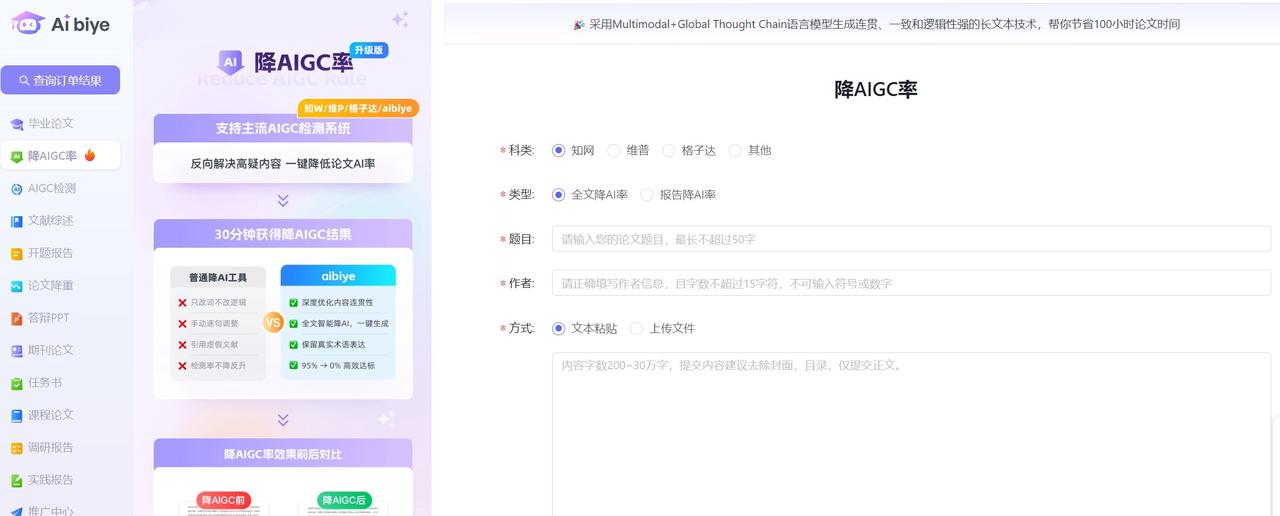1280x516 pixels.
Task: Click the 支持主流AIGC检测系统 heading
Action: [x=283, y=128]
